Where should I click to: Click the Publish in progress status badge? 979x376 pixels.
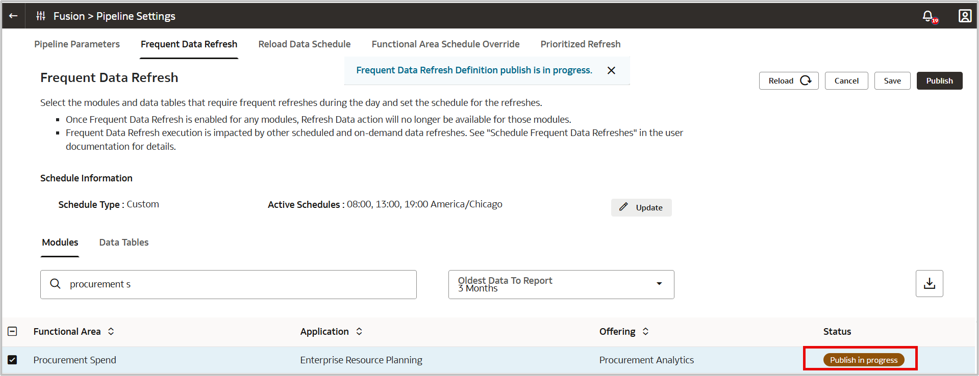click(863, 360)
